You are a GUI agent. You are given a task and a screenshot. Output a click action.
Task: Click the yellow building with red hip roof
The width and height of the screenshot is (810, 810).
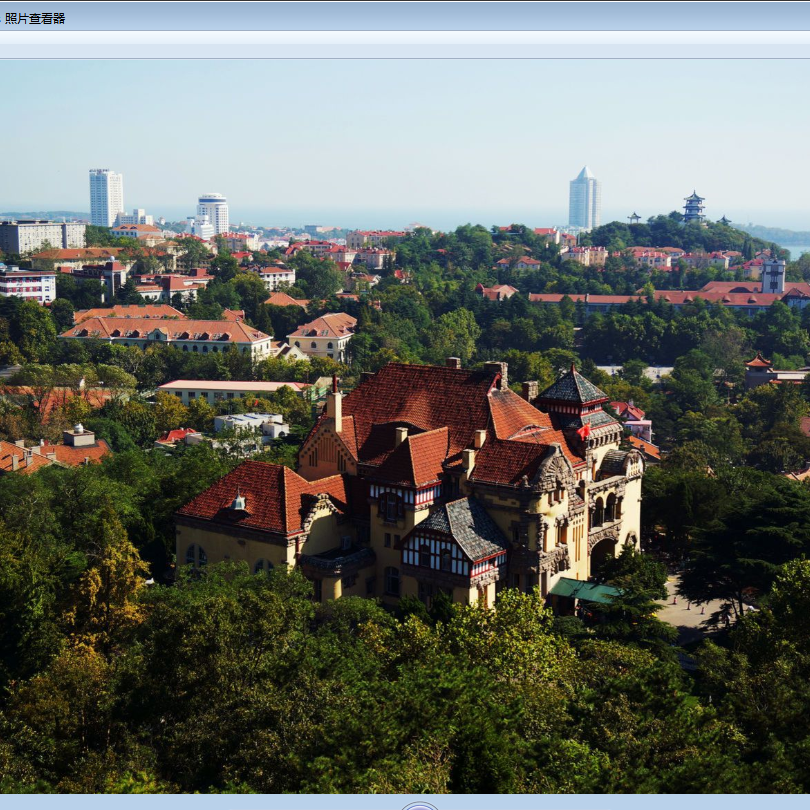click(322, 336)
